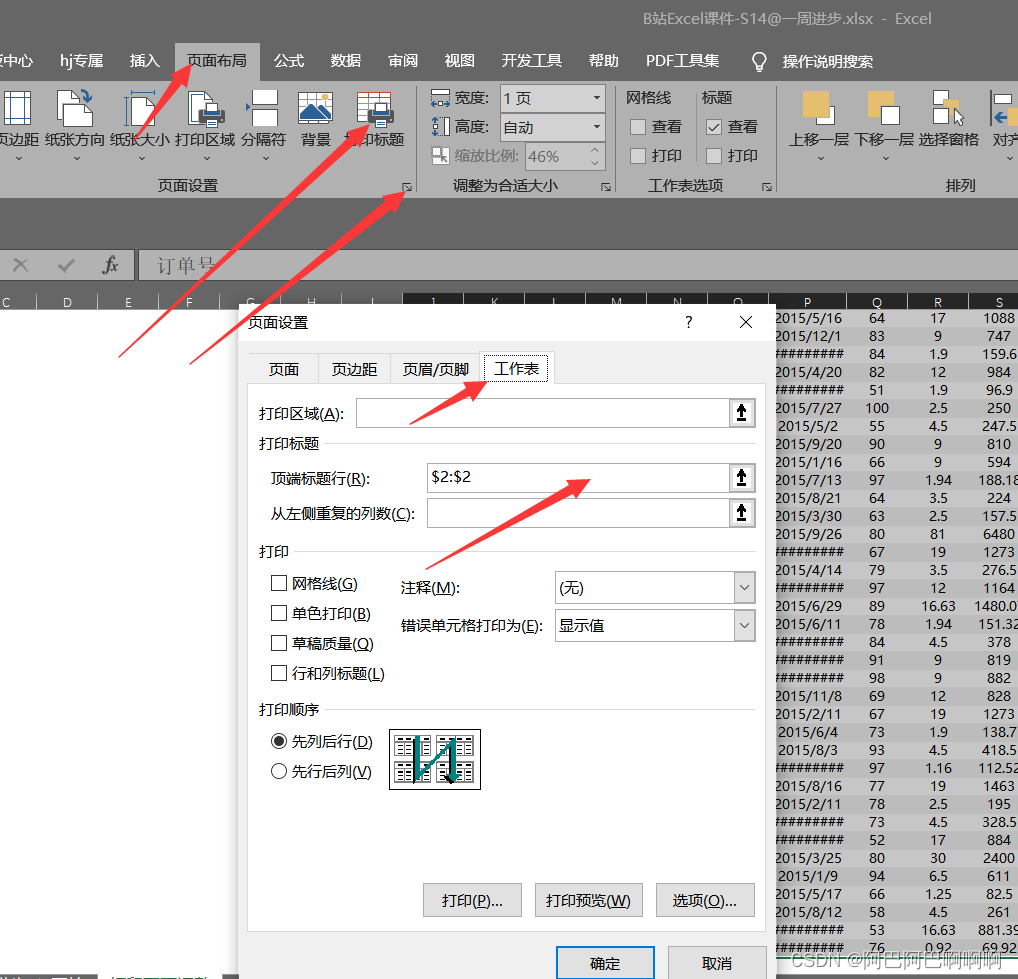Click the Columns to repeat at left field
This screenshot has width=1018, height=979.
point(578,513)
